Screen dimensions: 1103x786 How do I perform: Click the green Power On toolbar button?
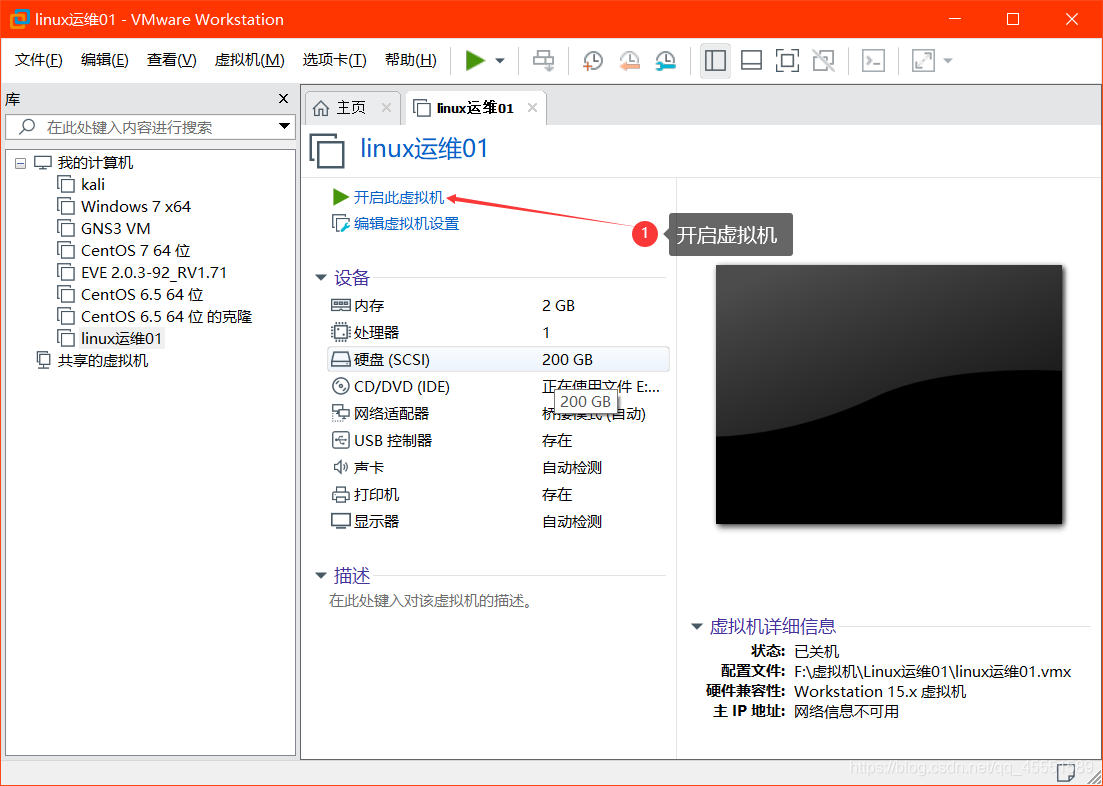(476, 61)
